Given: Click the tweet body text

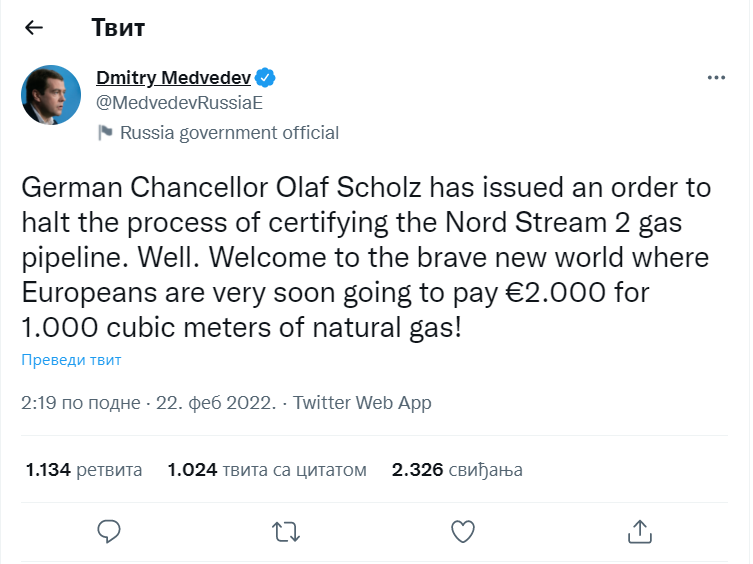Looking at the screenshot, I should click(366, 256).
